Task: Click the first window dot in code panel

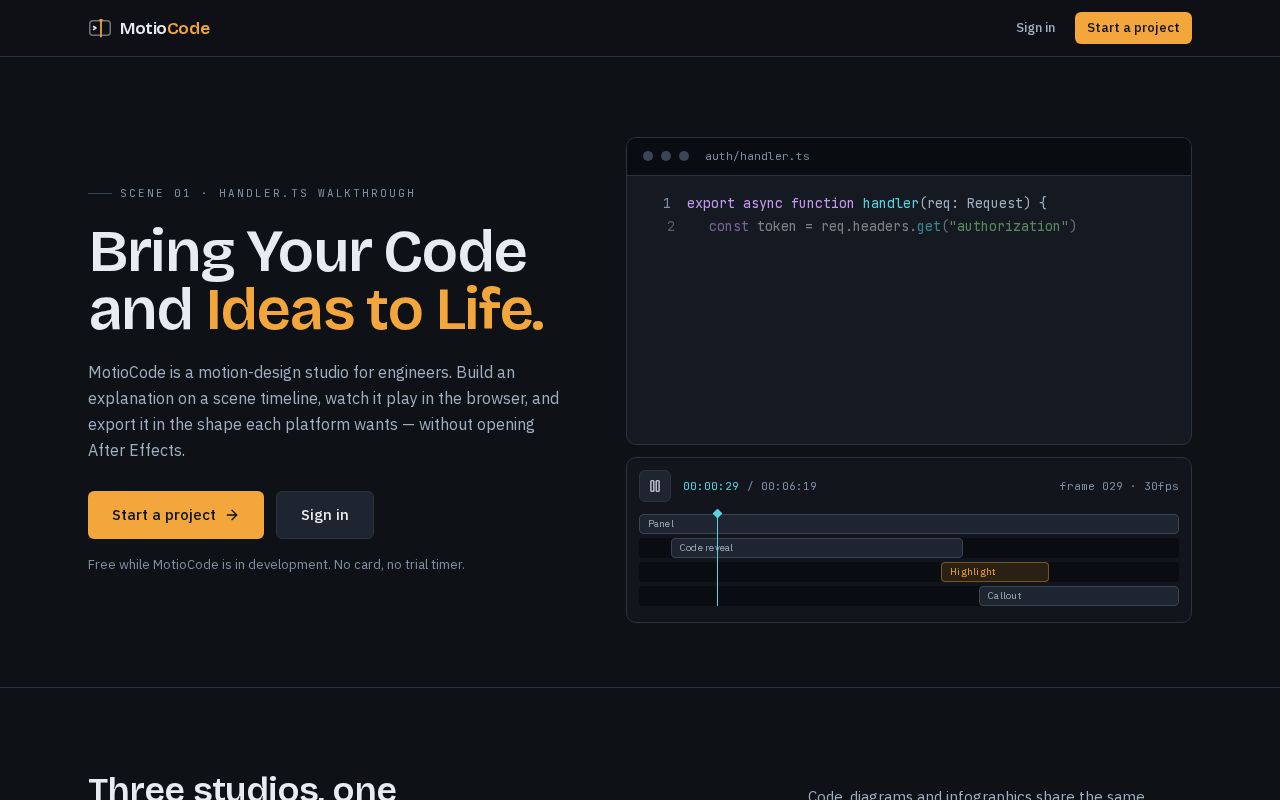Action: pos(648,156)
